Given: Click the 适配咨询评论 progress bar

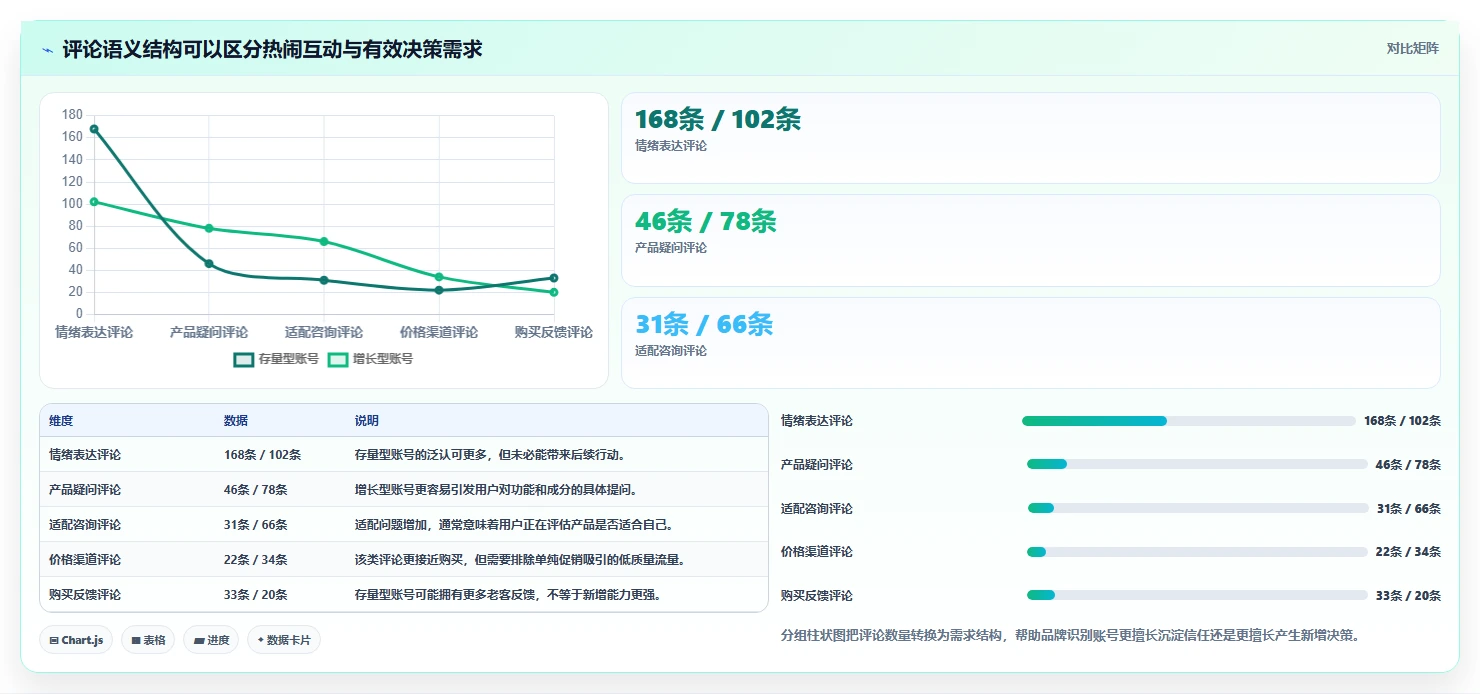Looking at the screenshot, I should pyautogui.click(x=1198, y=508).
